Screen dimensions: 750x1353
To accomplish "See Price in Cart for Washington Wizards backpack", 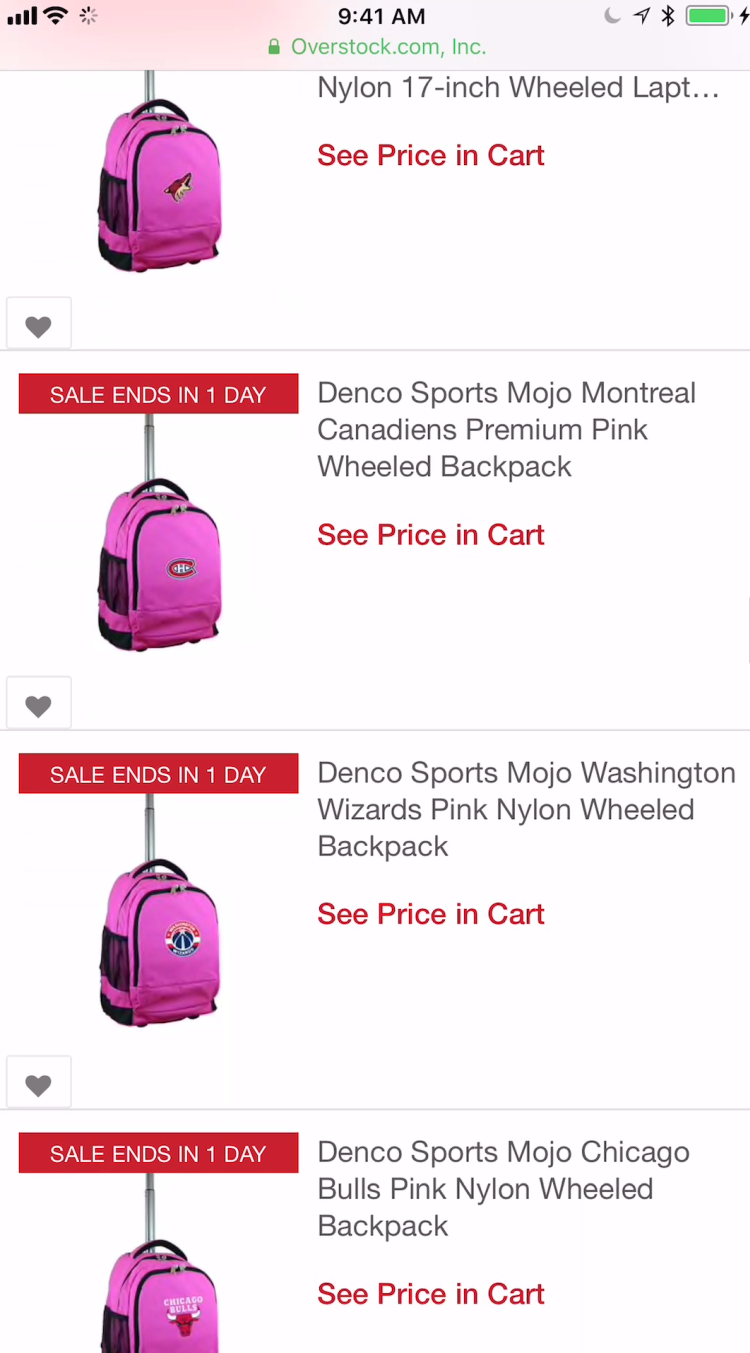I will 431,914.
